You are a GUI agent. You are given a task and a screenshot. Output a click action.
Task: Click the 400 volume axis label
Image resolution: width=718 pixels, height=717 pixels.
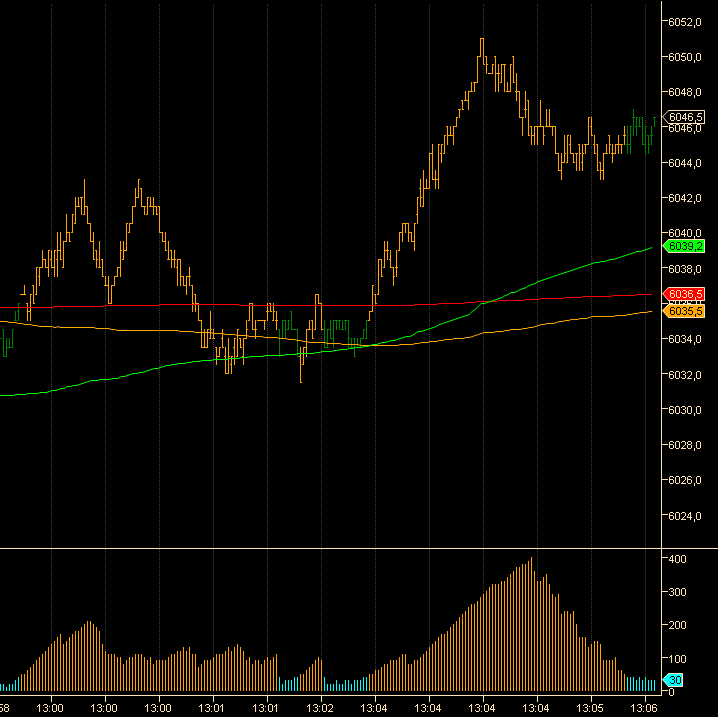click(677, 559)
